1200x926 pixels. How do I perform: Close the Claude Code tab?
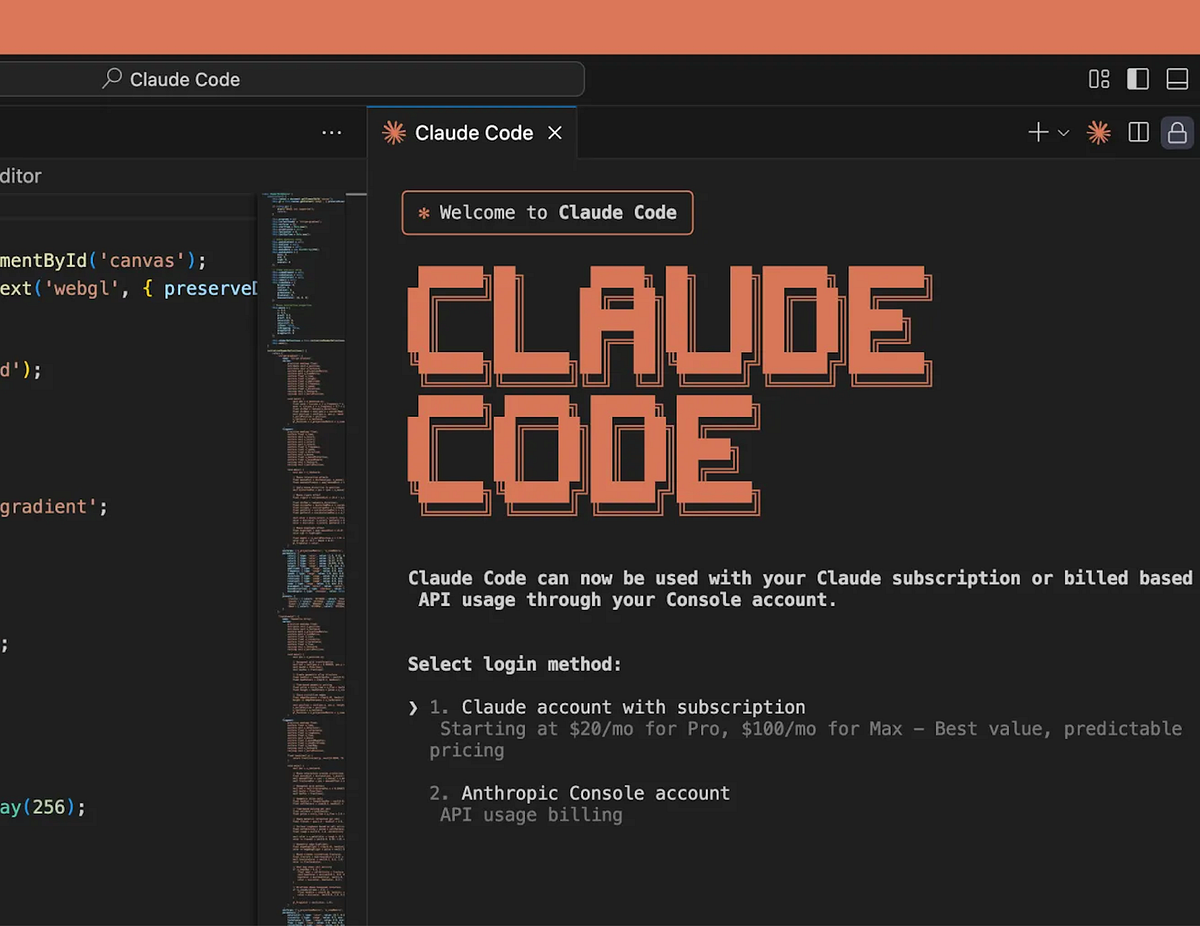[555, 133]
